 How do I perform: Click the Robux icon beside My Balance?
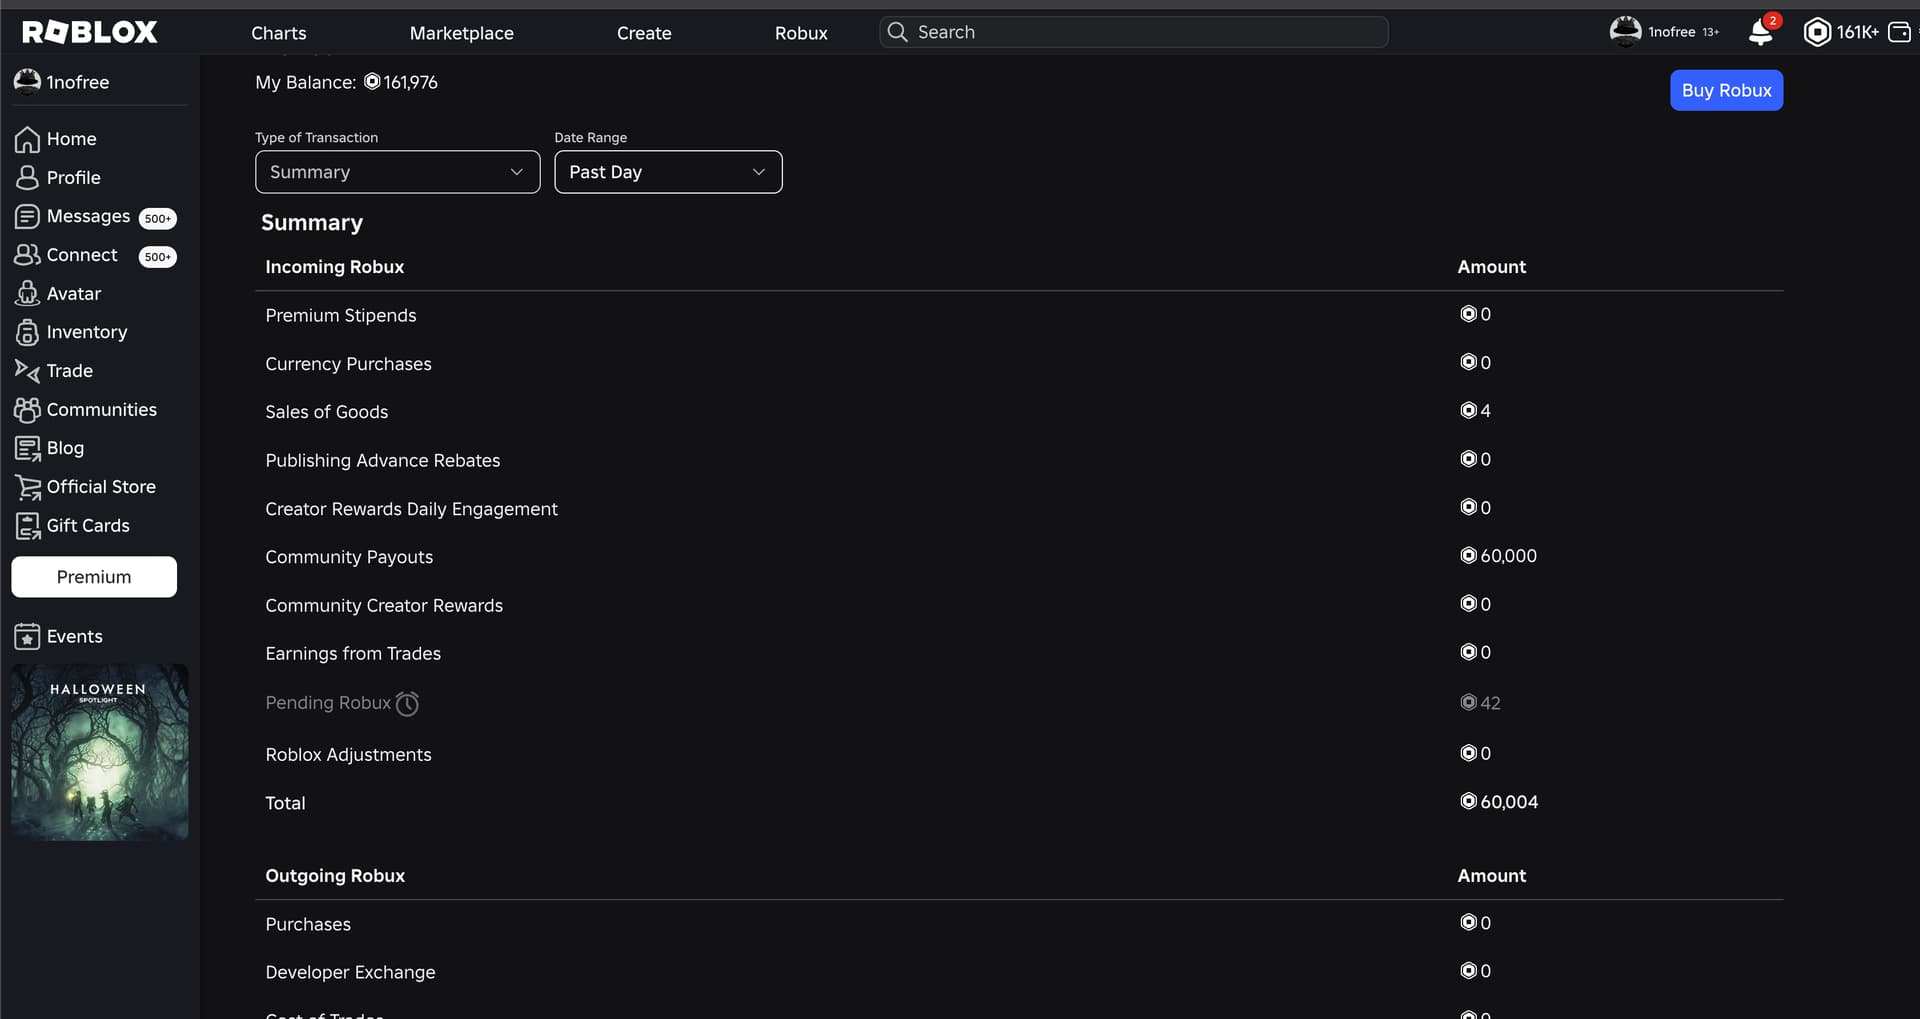[372, 82]
